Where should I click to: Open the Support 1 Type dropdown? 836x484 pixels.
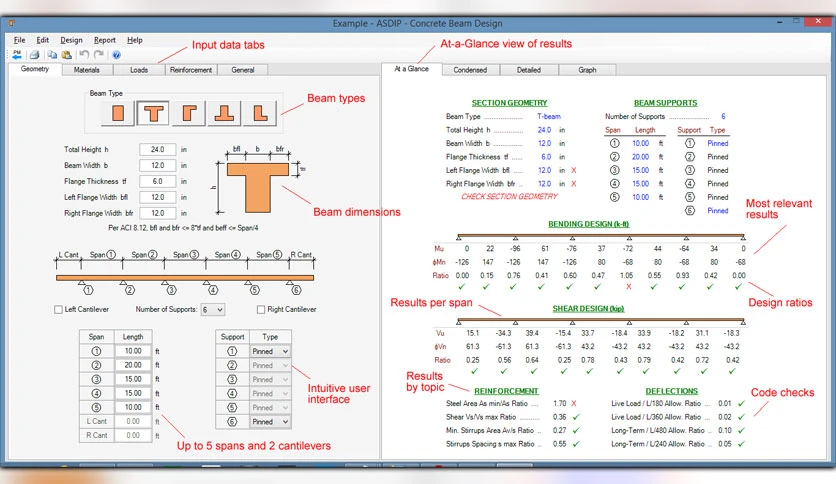(x=270, y=351)
